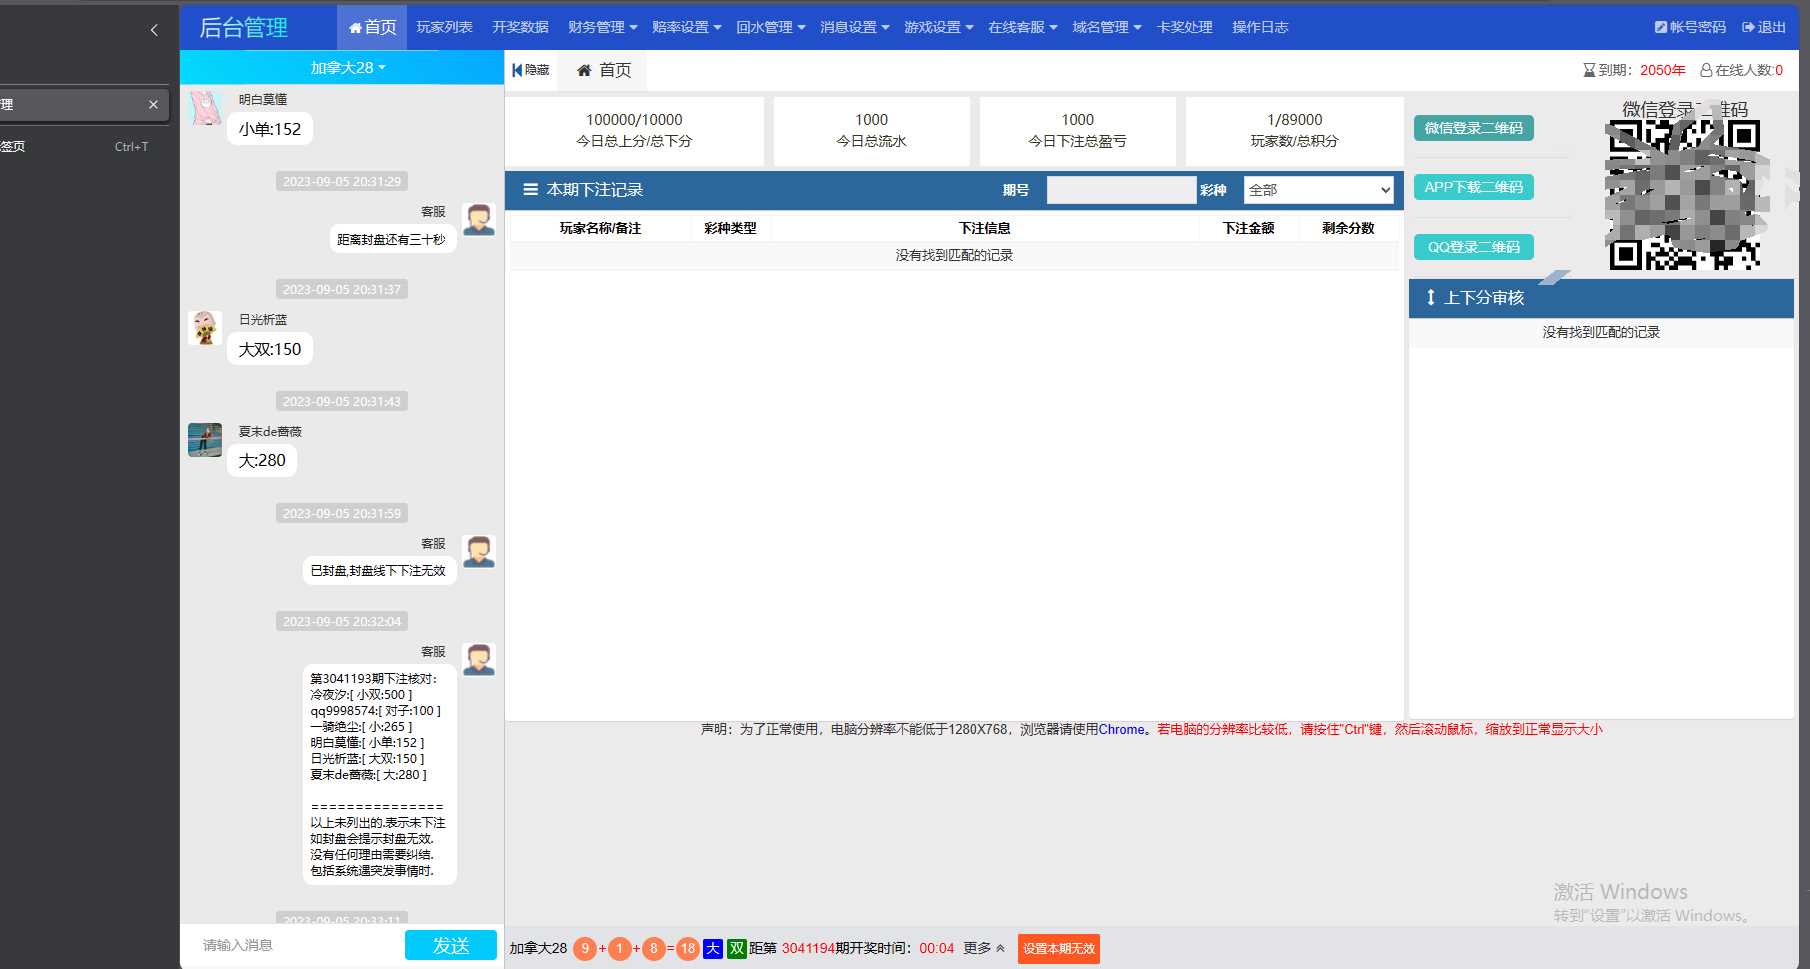Click the 期号 search input field
The height and width of the screenshot is (969, 1810).
coord(1120,189)
